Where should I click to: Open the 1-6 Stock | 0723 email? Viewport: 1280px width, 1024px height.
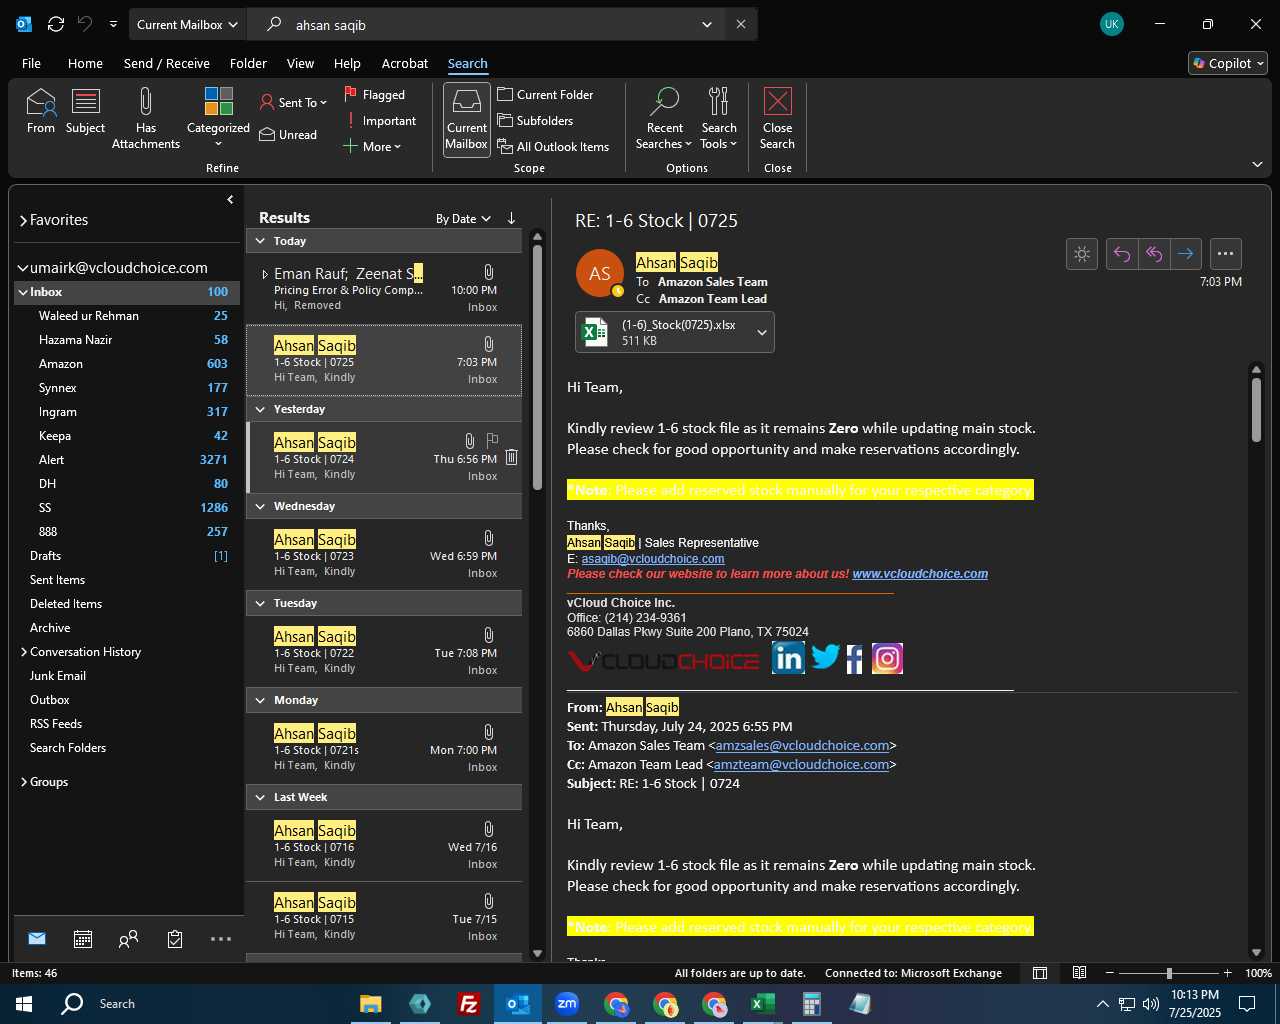[x=384, y=555]
